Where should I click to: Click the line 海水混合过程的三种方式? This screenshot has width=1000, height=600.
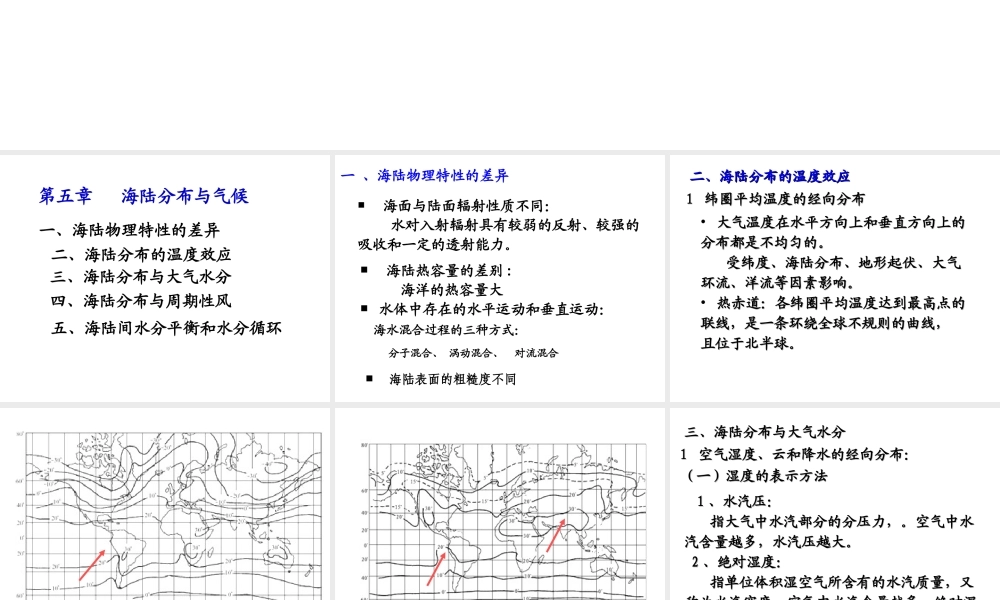446,330
